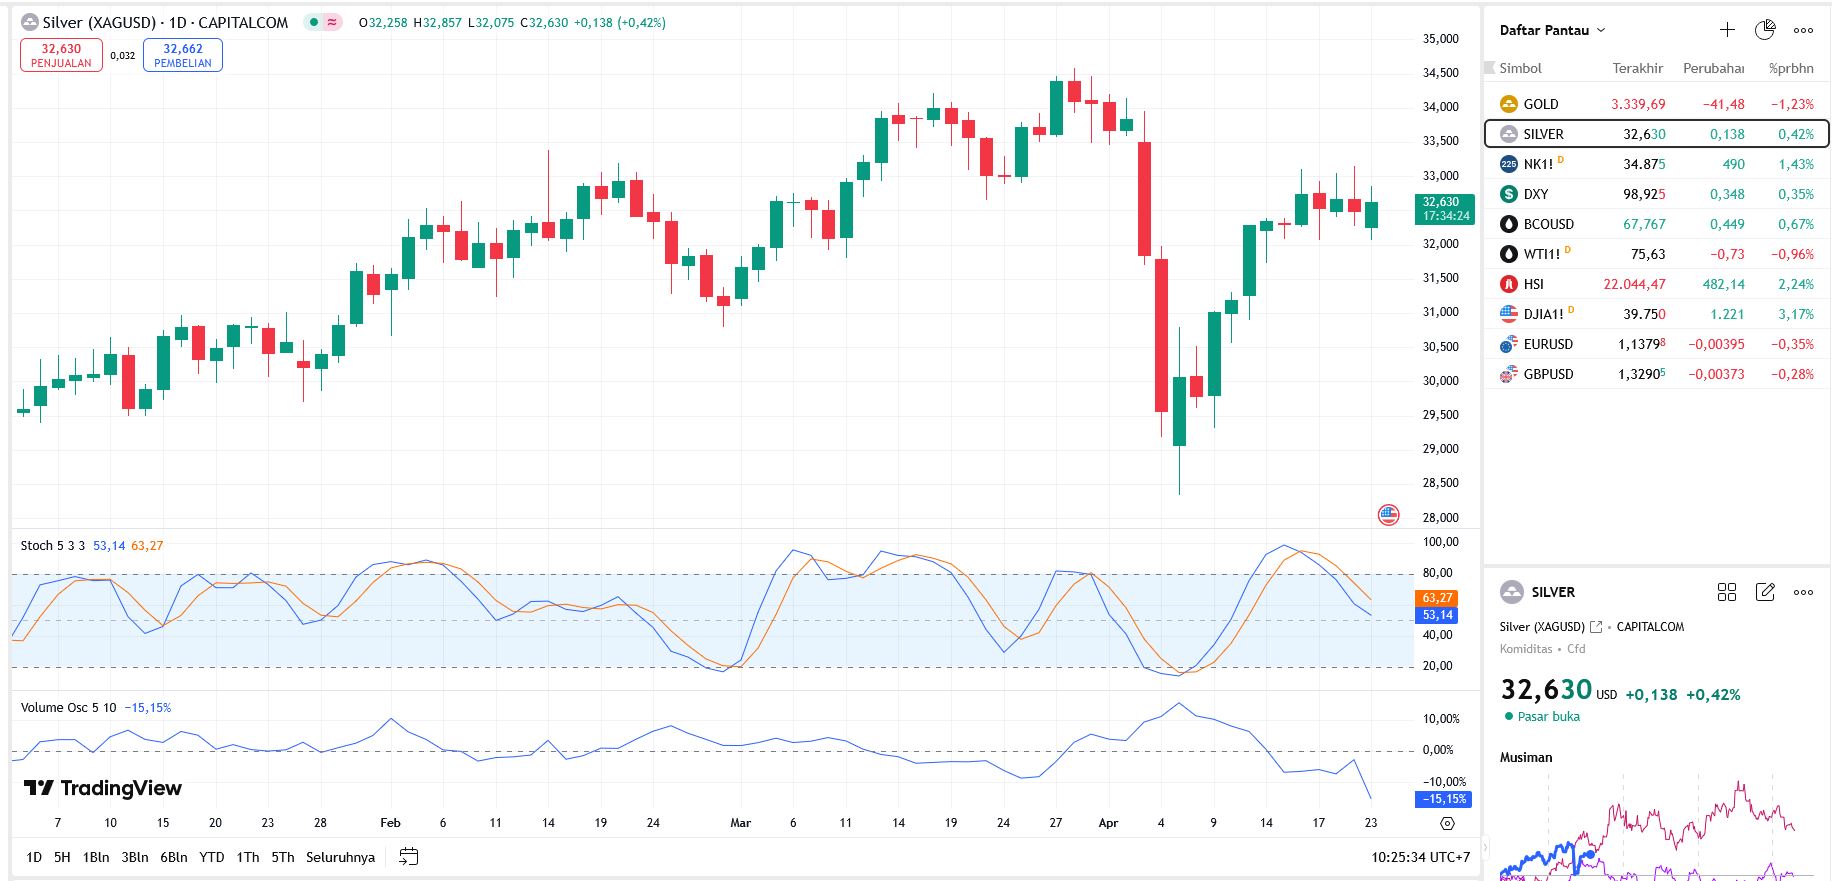Sort the watchlist by Simbol column
This screenshot has width=1832, height=881.
(1520, 68)
